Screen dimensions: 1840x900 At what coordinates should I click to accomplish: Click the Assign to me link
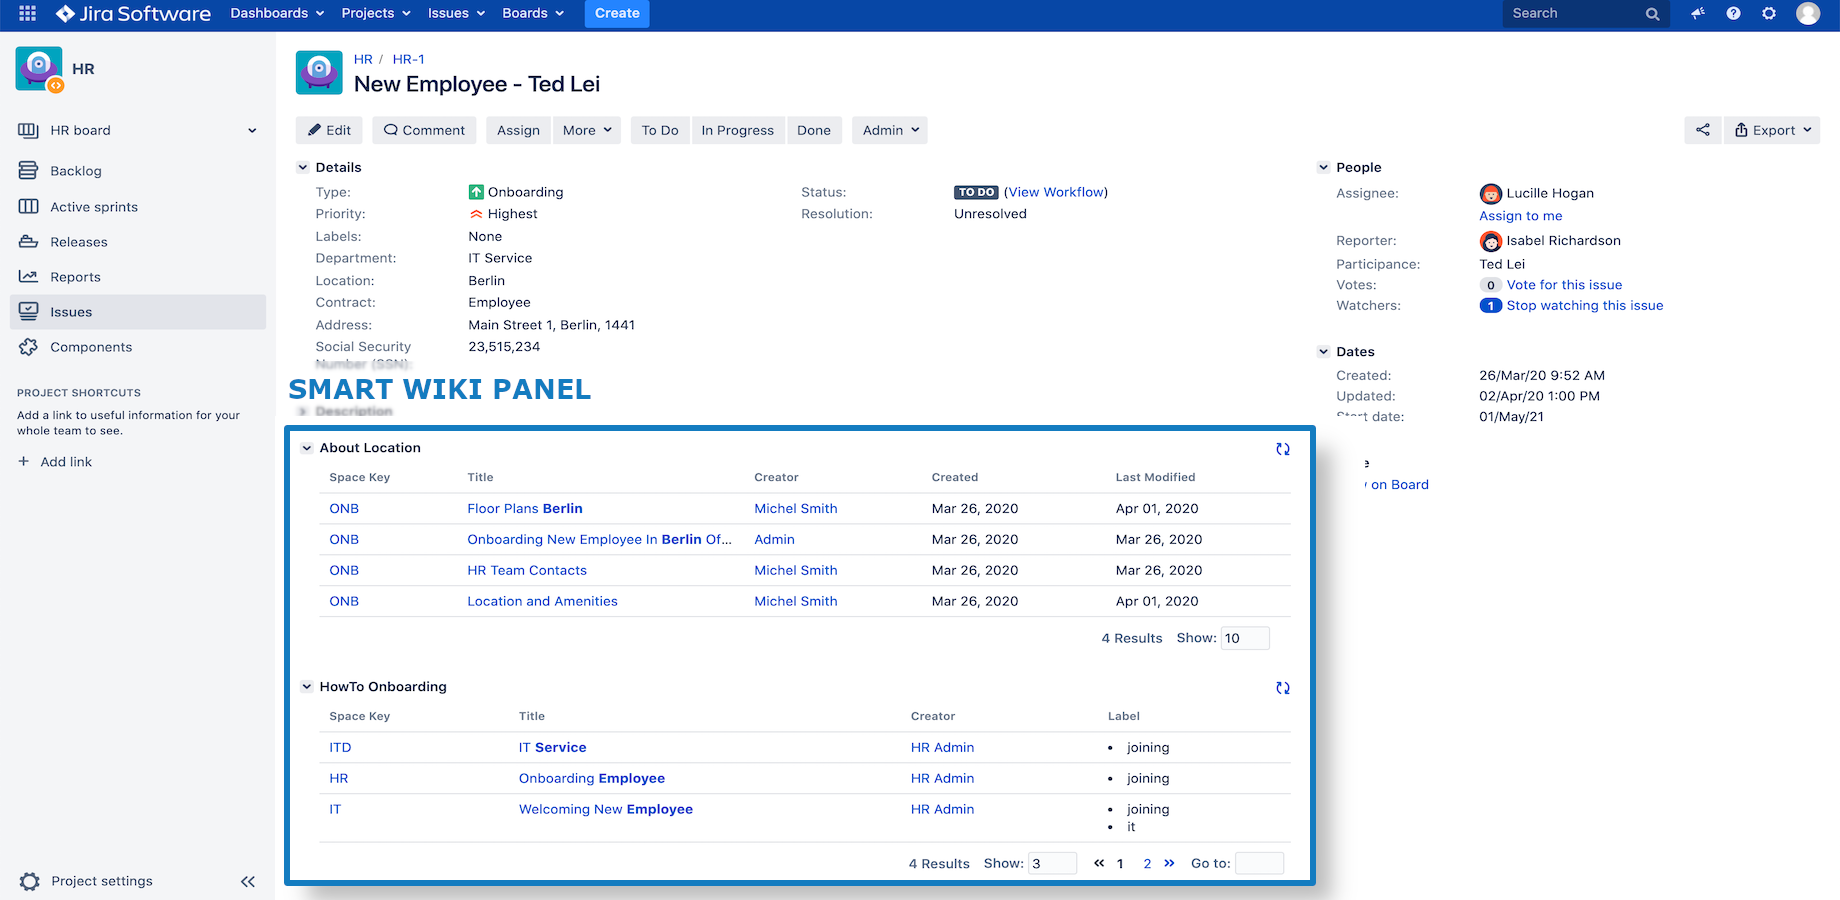[1520, 215]
